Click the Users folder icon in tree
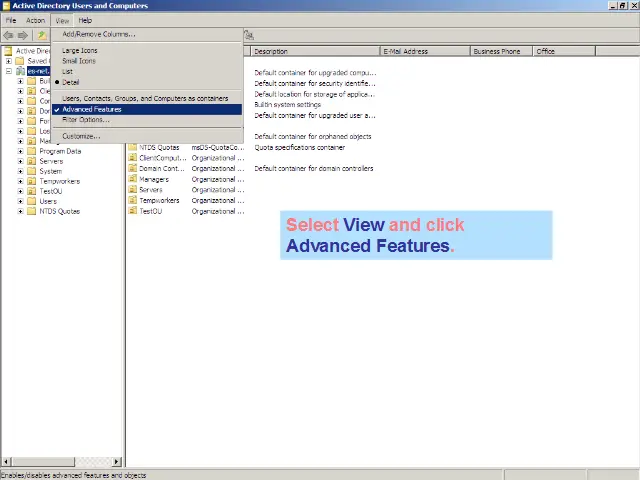 (32, 201)
